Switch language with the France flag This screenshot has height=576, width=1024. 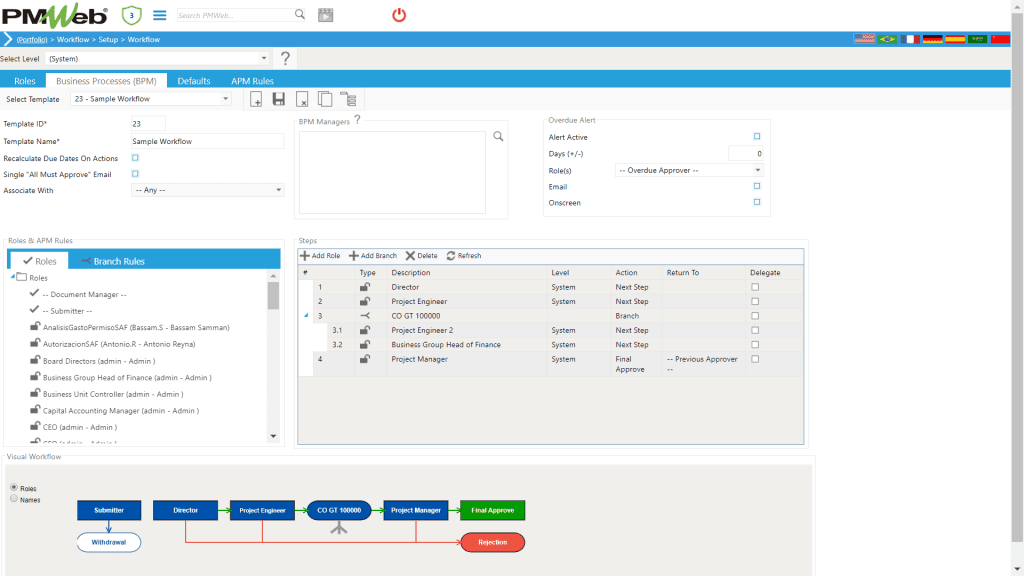(910, 39)
